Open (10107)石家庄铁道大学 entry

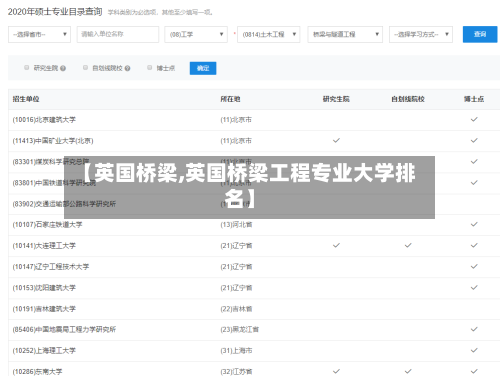point(47,225)
